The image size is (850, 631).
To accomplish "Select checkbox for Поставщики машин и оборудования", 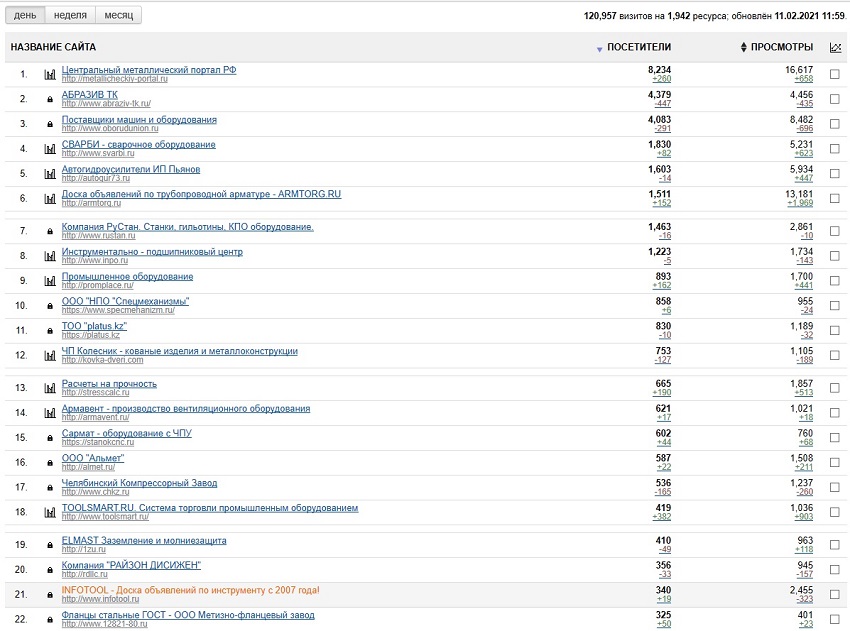I will 835,124.
